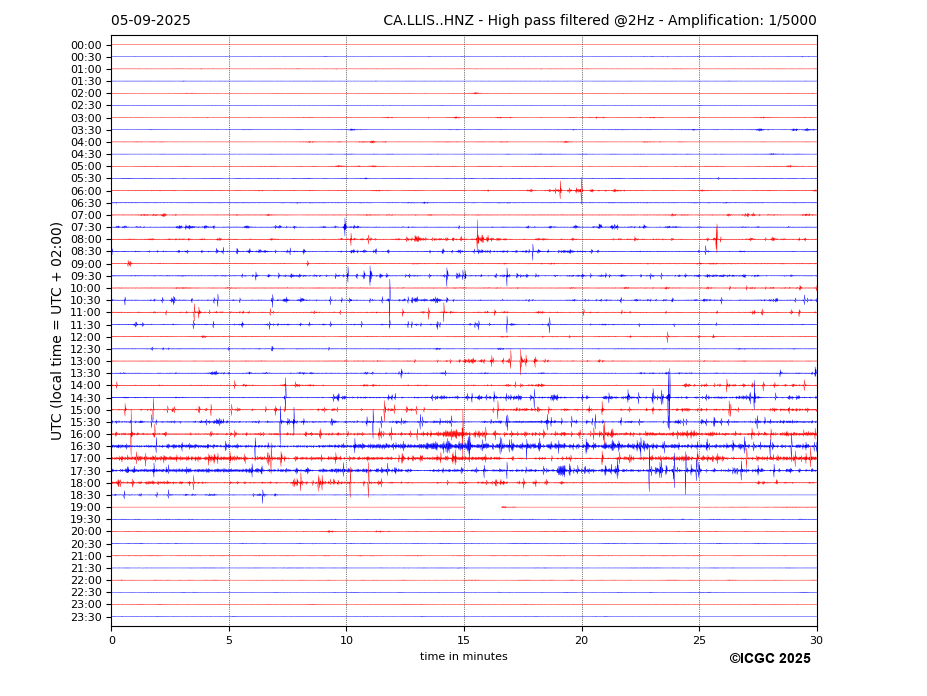
Task: Click the x-axis tick label 15
Action: point(464,640)
